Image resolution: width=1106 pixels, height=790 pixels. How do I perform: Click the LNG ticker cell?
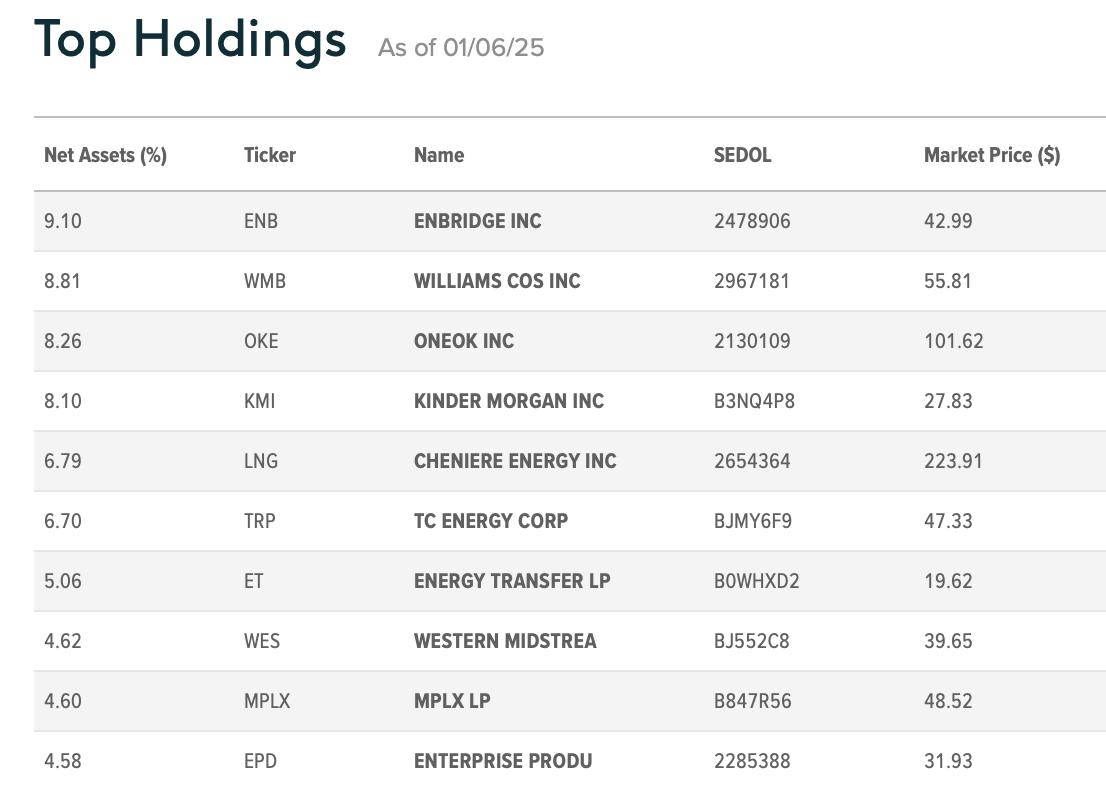pyautogui.click(x=261, y=461)
